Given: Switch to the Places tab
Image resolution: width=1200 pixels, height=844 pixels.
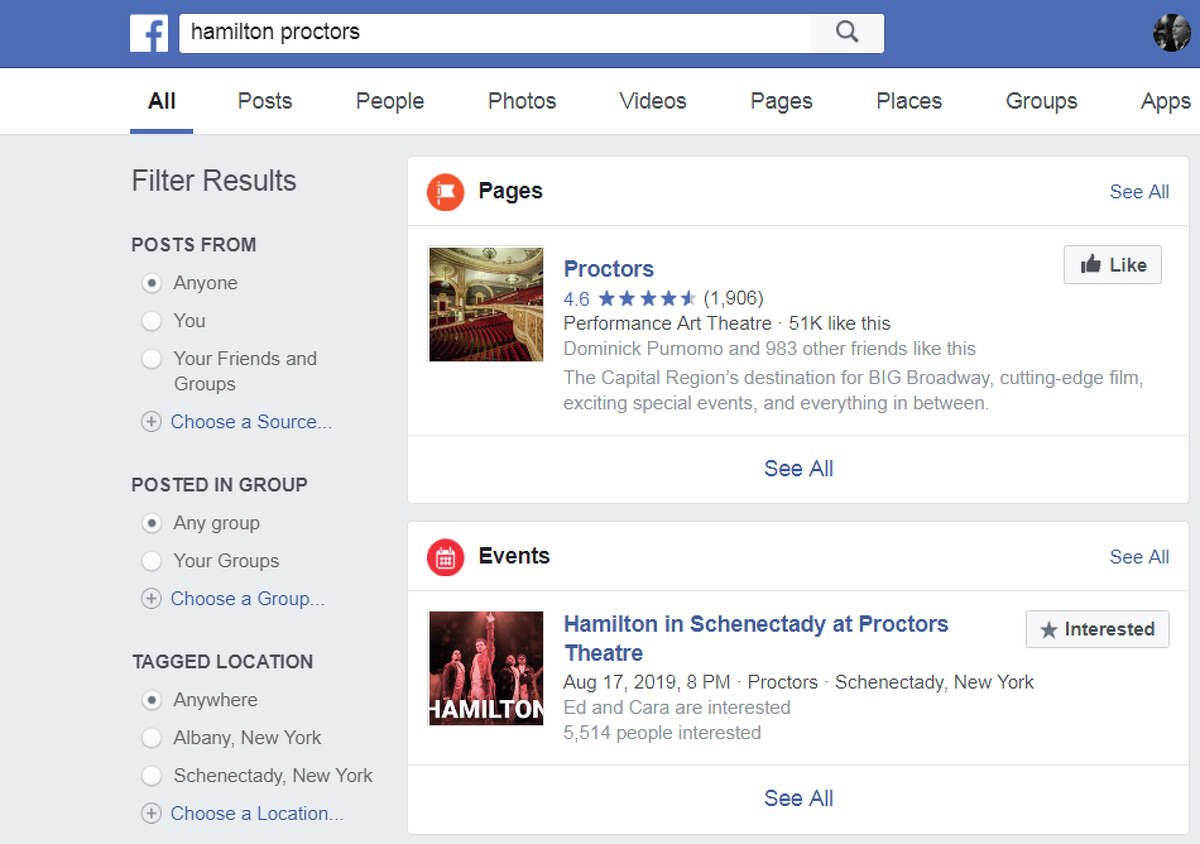Looking at the screenshot, I should coord(909,101).
